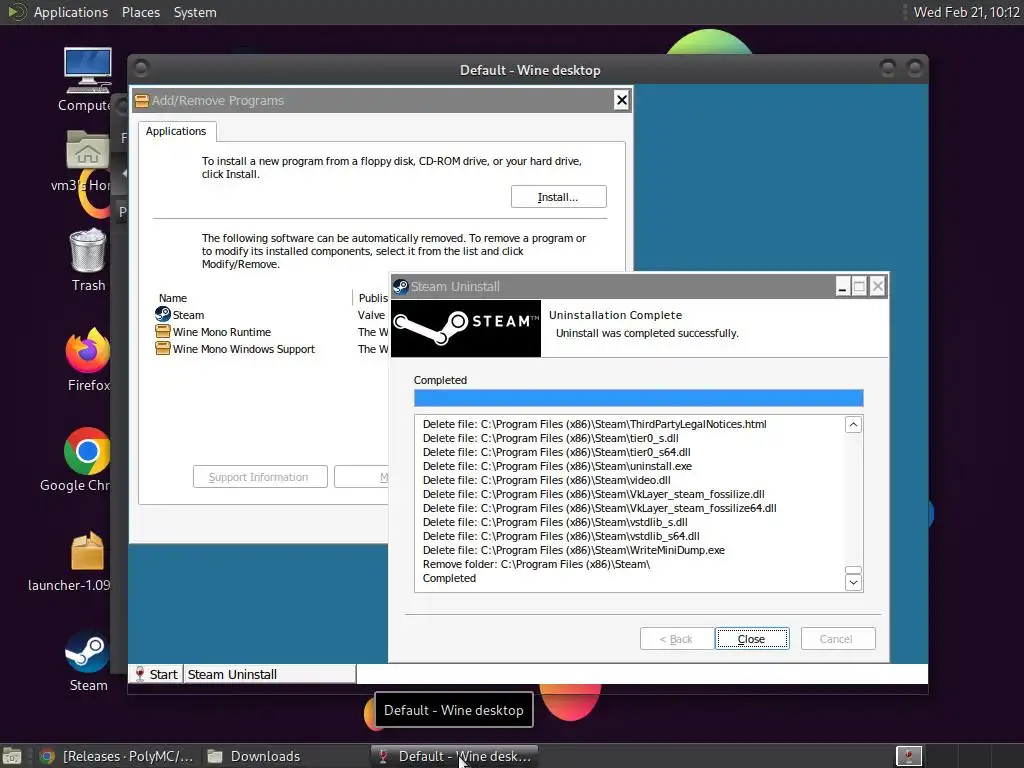Switch to Default Wine desktop taskbar entry
Image resolution: width=1024 pixels, height=768 pixels.
[455, 756]
